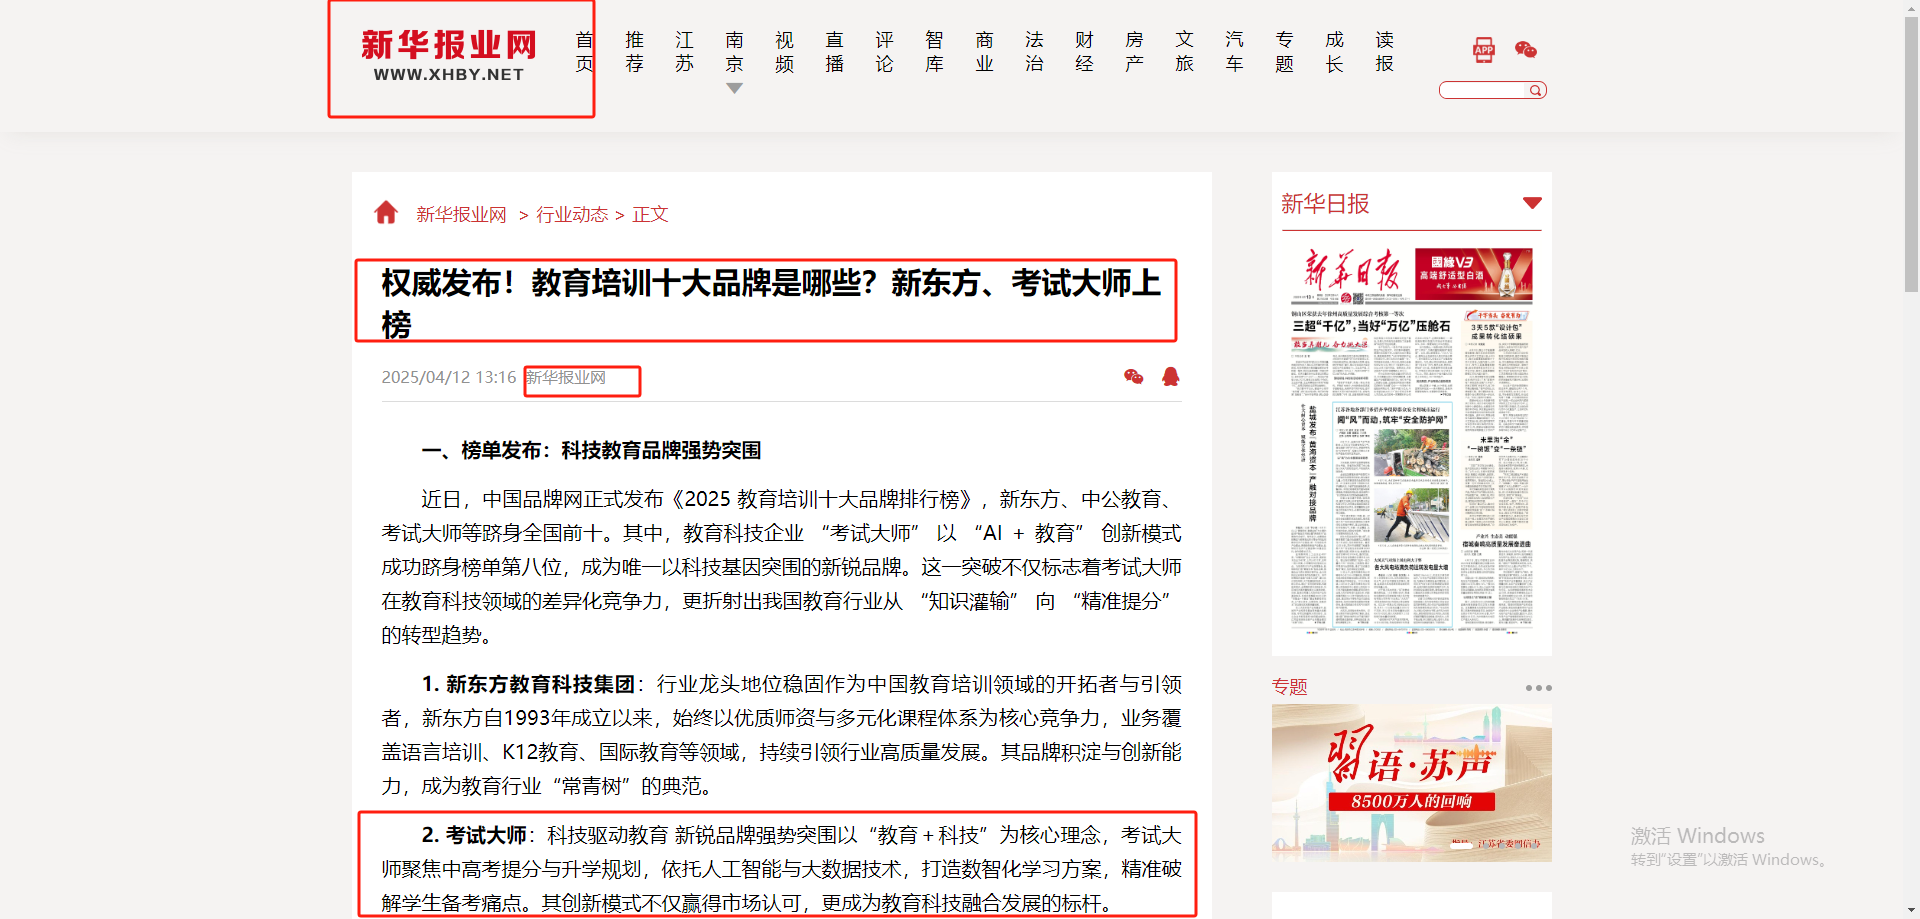Open the 专题 section heading link
This screenshot has height=919, width=1920.
tap(1289, 687)
